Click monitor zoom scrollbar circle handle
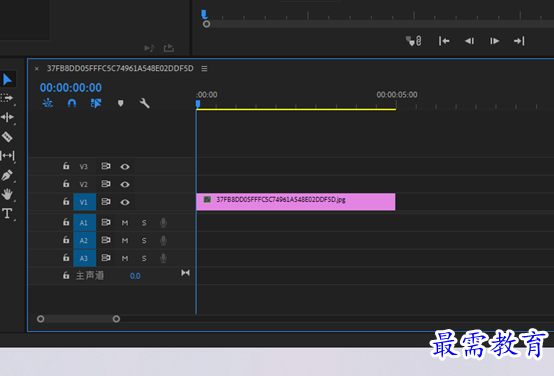 [x=207, y=24]
